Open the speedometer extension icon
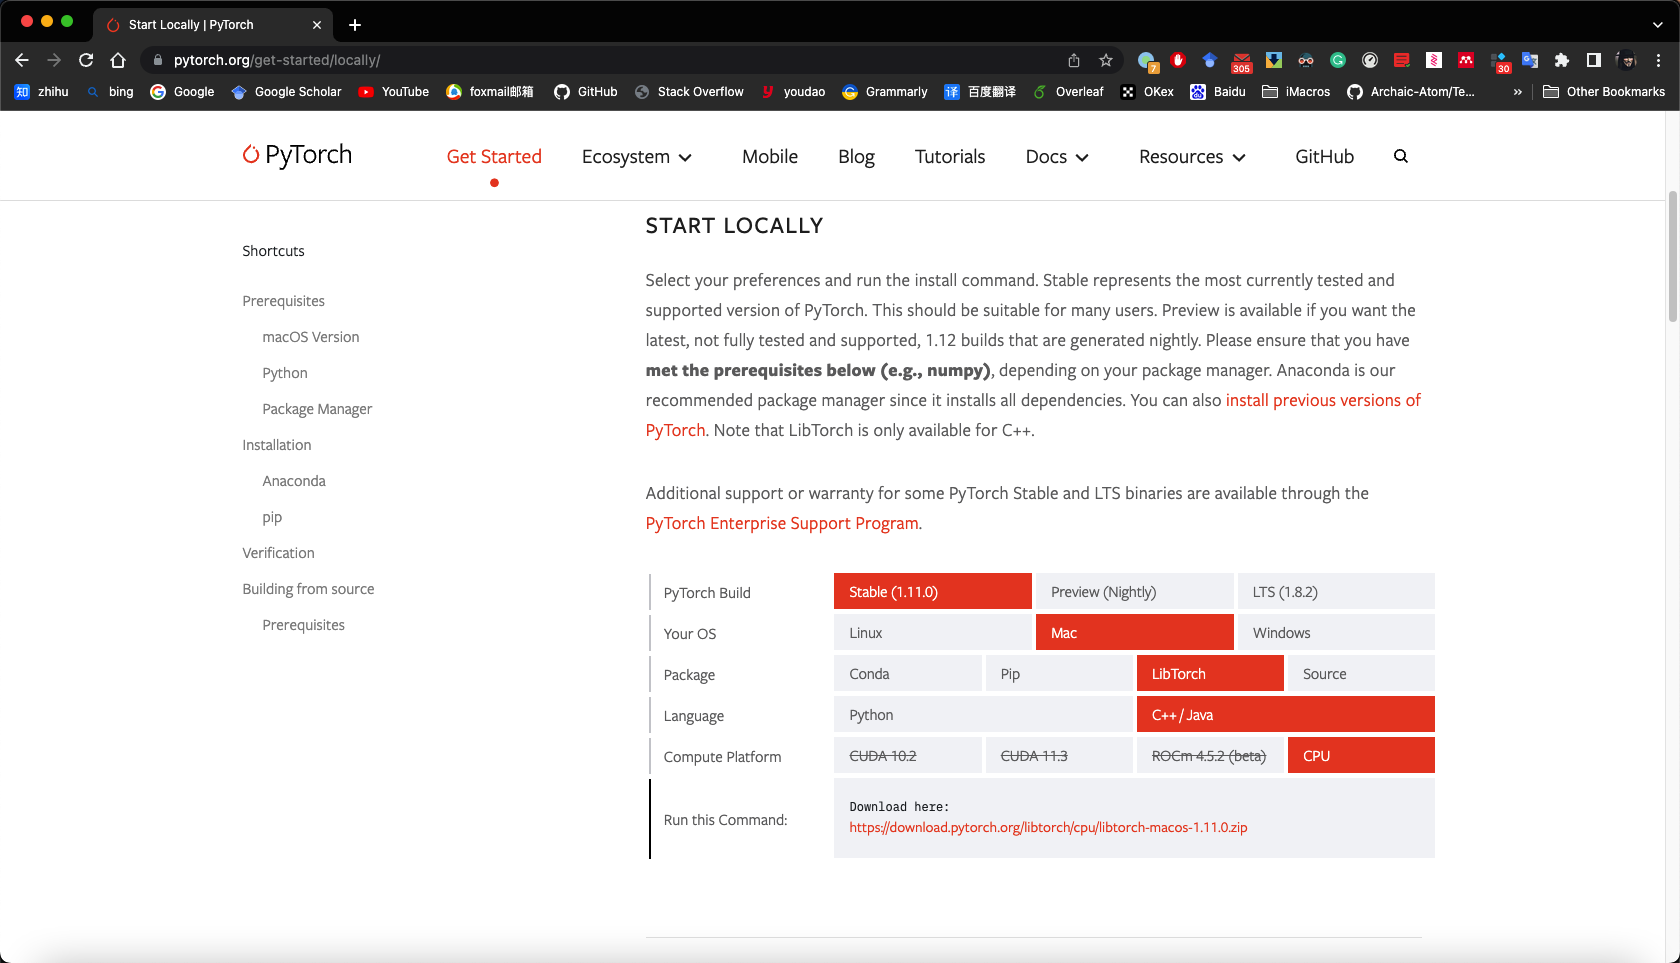This screenshot has height=963, width=1680. click(1369, 60)
